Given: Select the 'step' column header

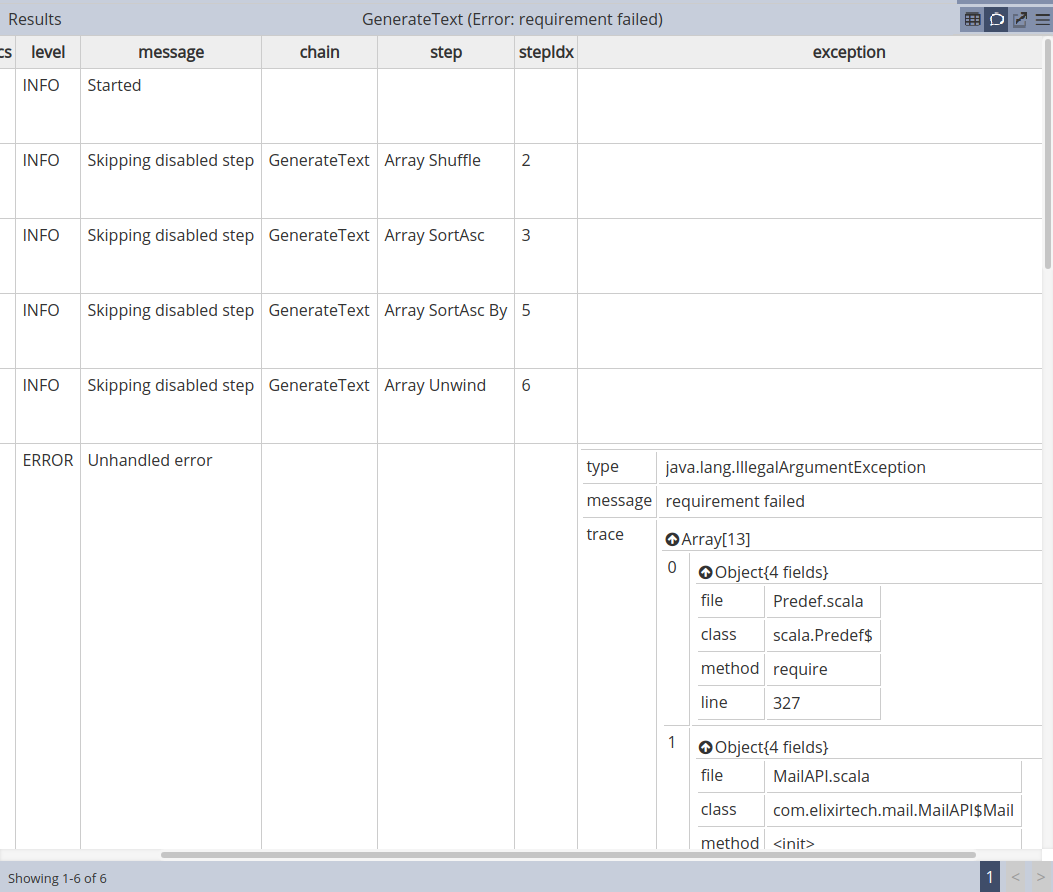Looking at the screenshot, I should coord(445,52).
